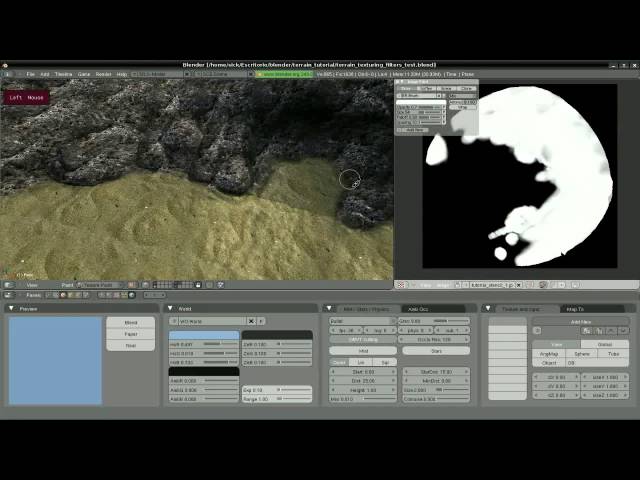
Task: Open the Script context icon in Panels header
Action: [56, 295]
